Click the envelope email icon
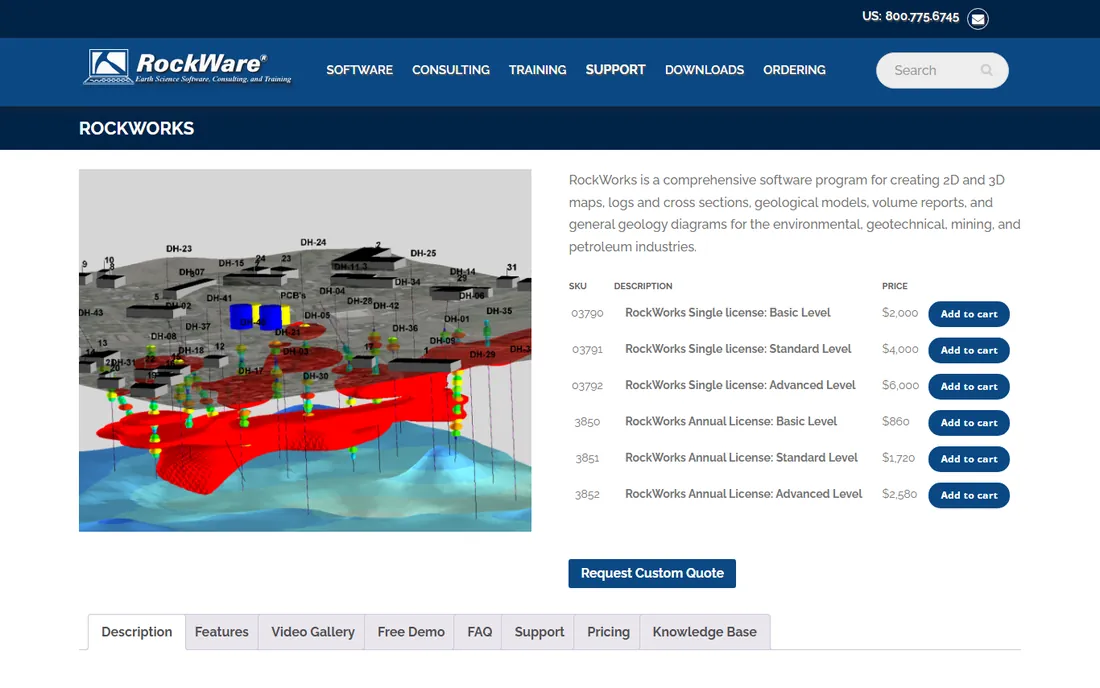 coord(977,19)
